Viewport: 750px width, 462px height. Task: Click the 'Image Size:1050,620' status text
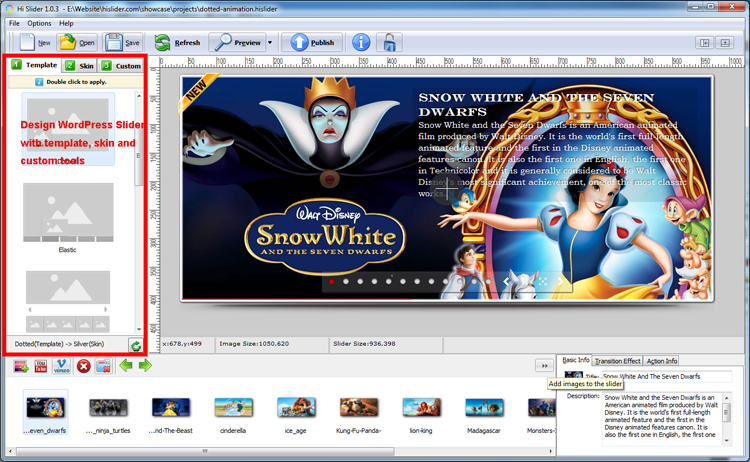[254, 343]
